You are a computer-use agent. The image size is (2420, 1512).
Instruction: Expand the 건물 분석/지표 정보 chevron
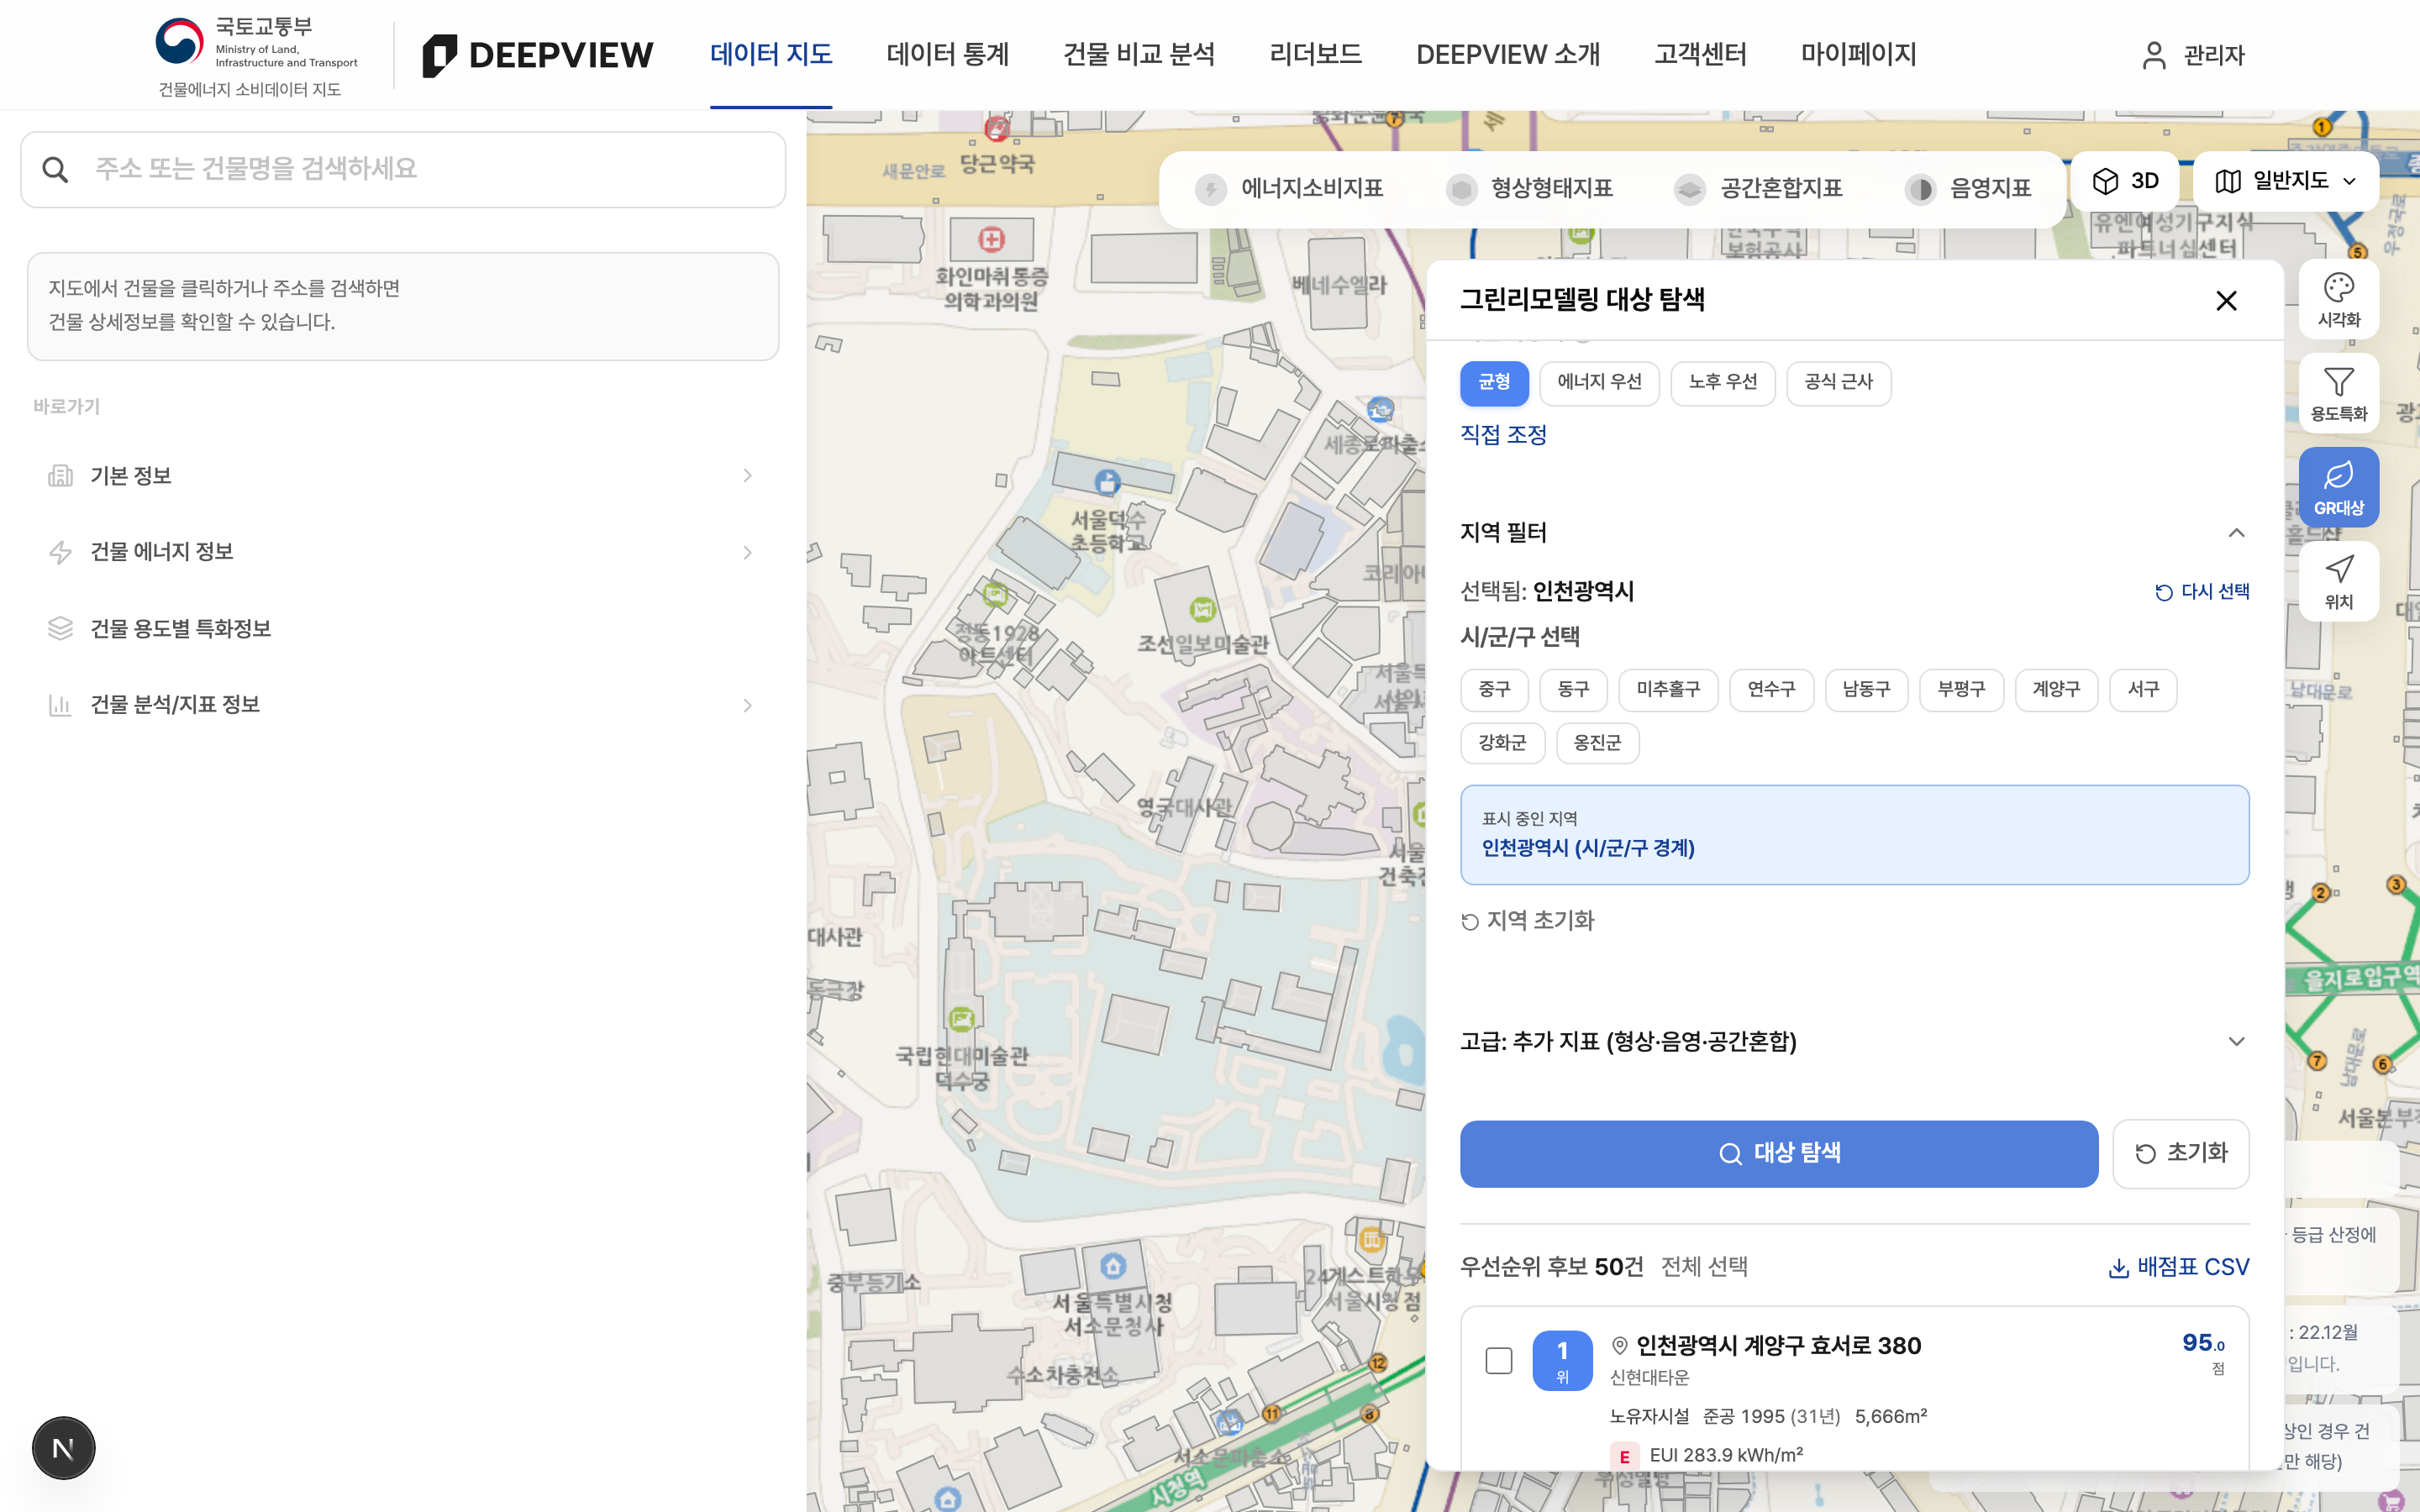coord(747,705)
